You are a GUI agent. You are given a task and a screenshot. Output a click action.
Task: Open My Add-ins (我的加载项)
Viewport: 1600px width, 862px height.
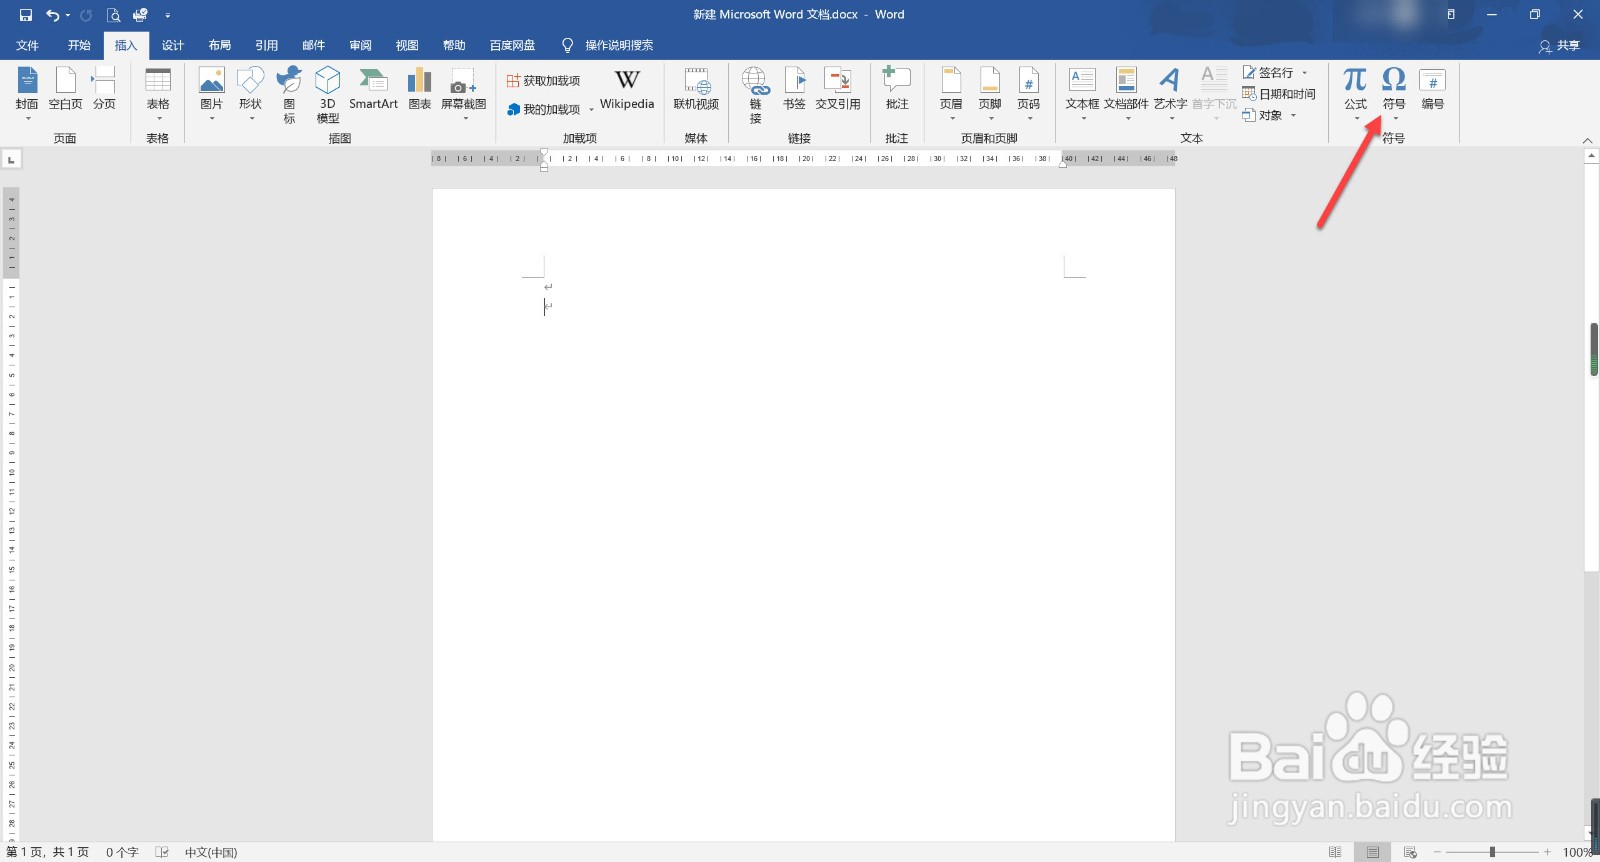point(550,109)
